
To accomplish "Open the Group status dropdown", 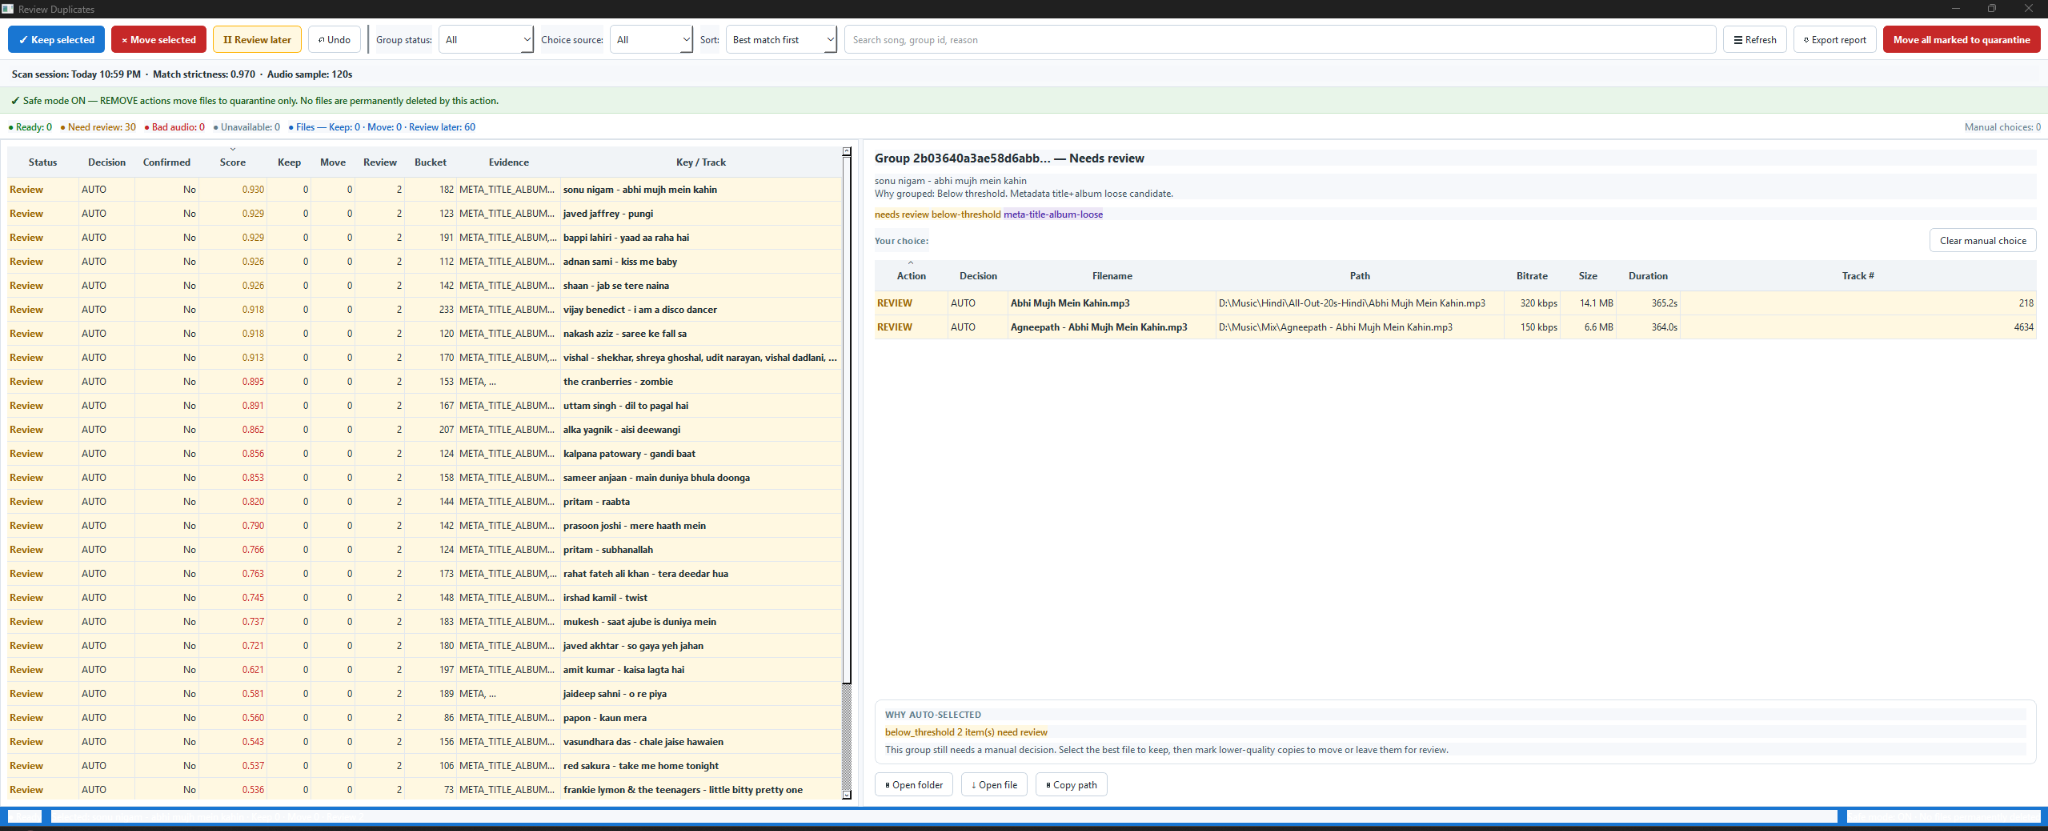I will click(x=486, y=40).
